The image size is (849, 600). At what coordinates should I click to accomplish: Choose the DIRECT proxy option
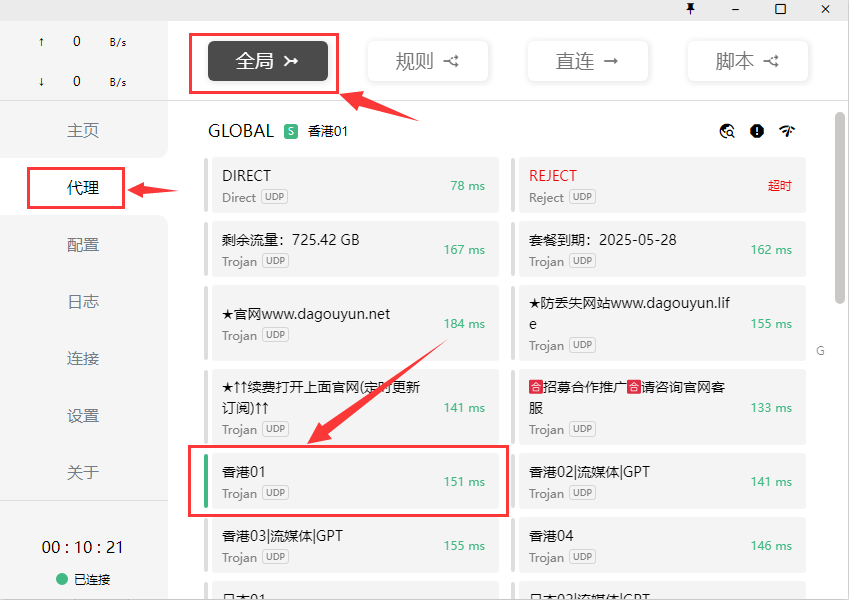point(350,185)
